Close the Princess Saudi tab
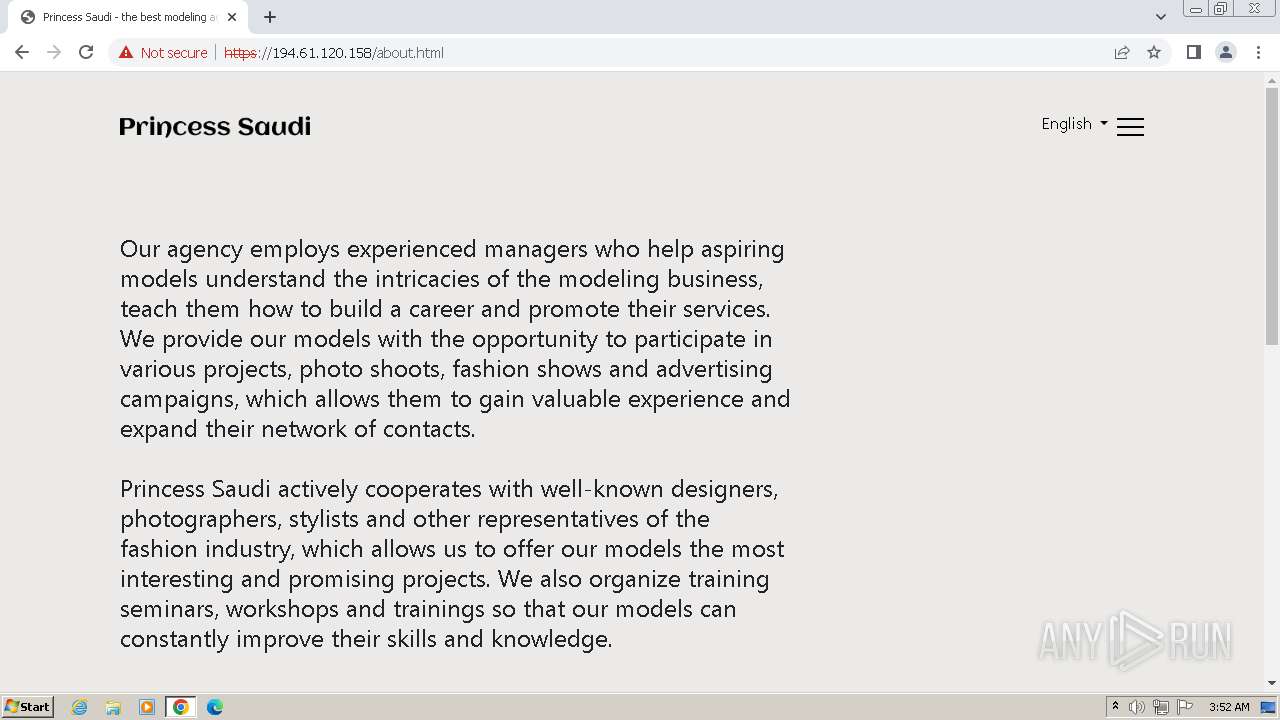 click(232, 17)
